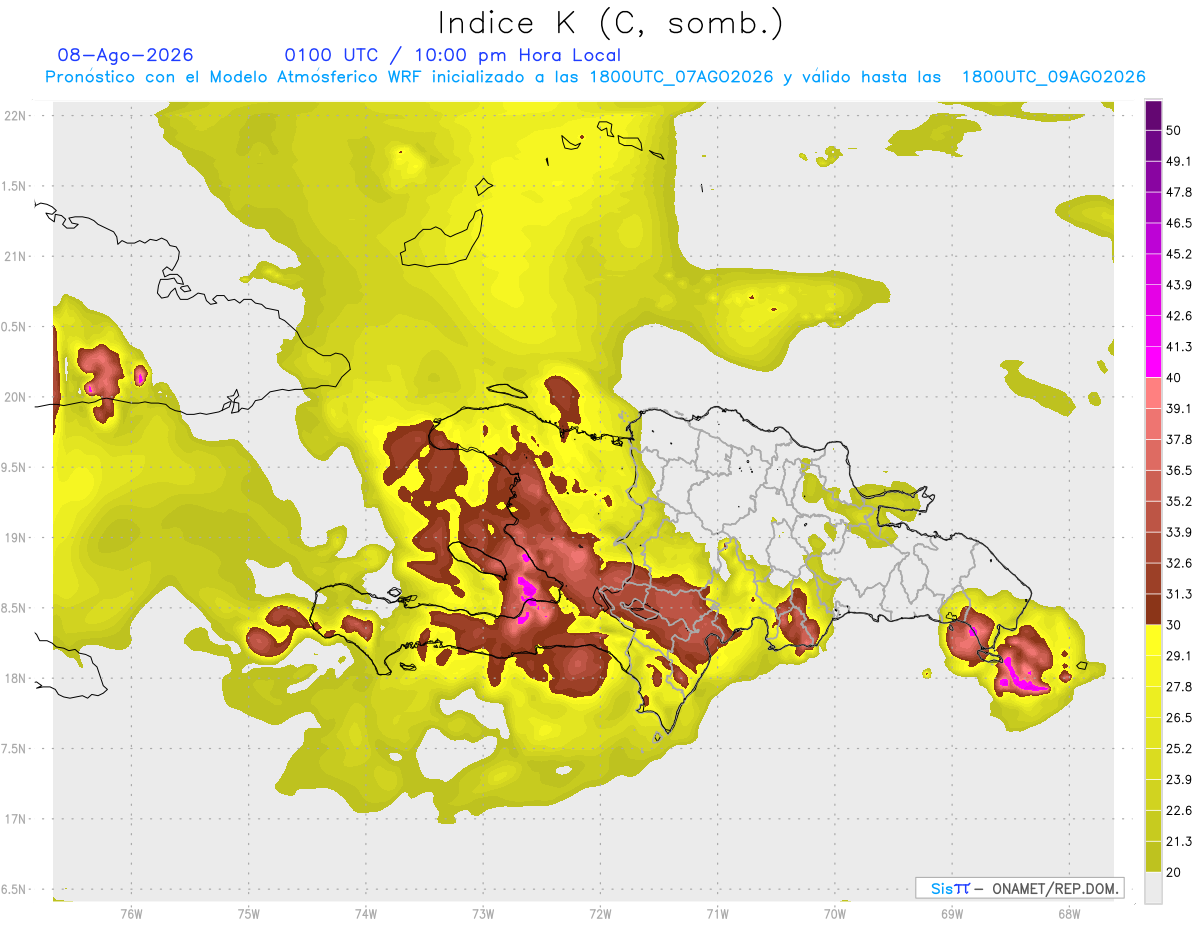Click the time text "0100 UTC / 10:00 pm Hora Local"

tap(453, 55)
